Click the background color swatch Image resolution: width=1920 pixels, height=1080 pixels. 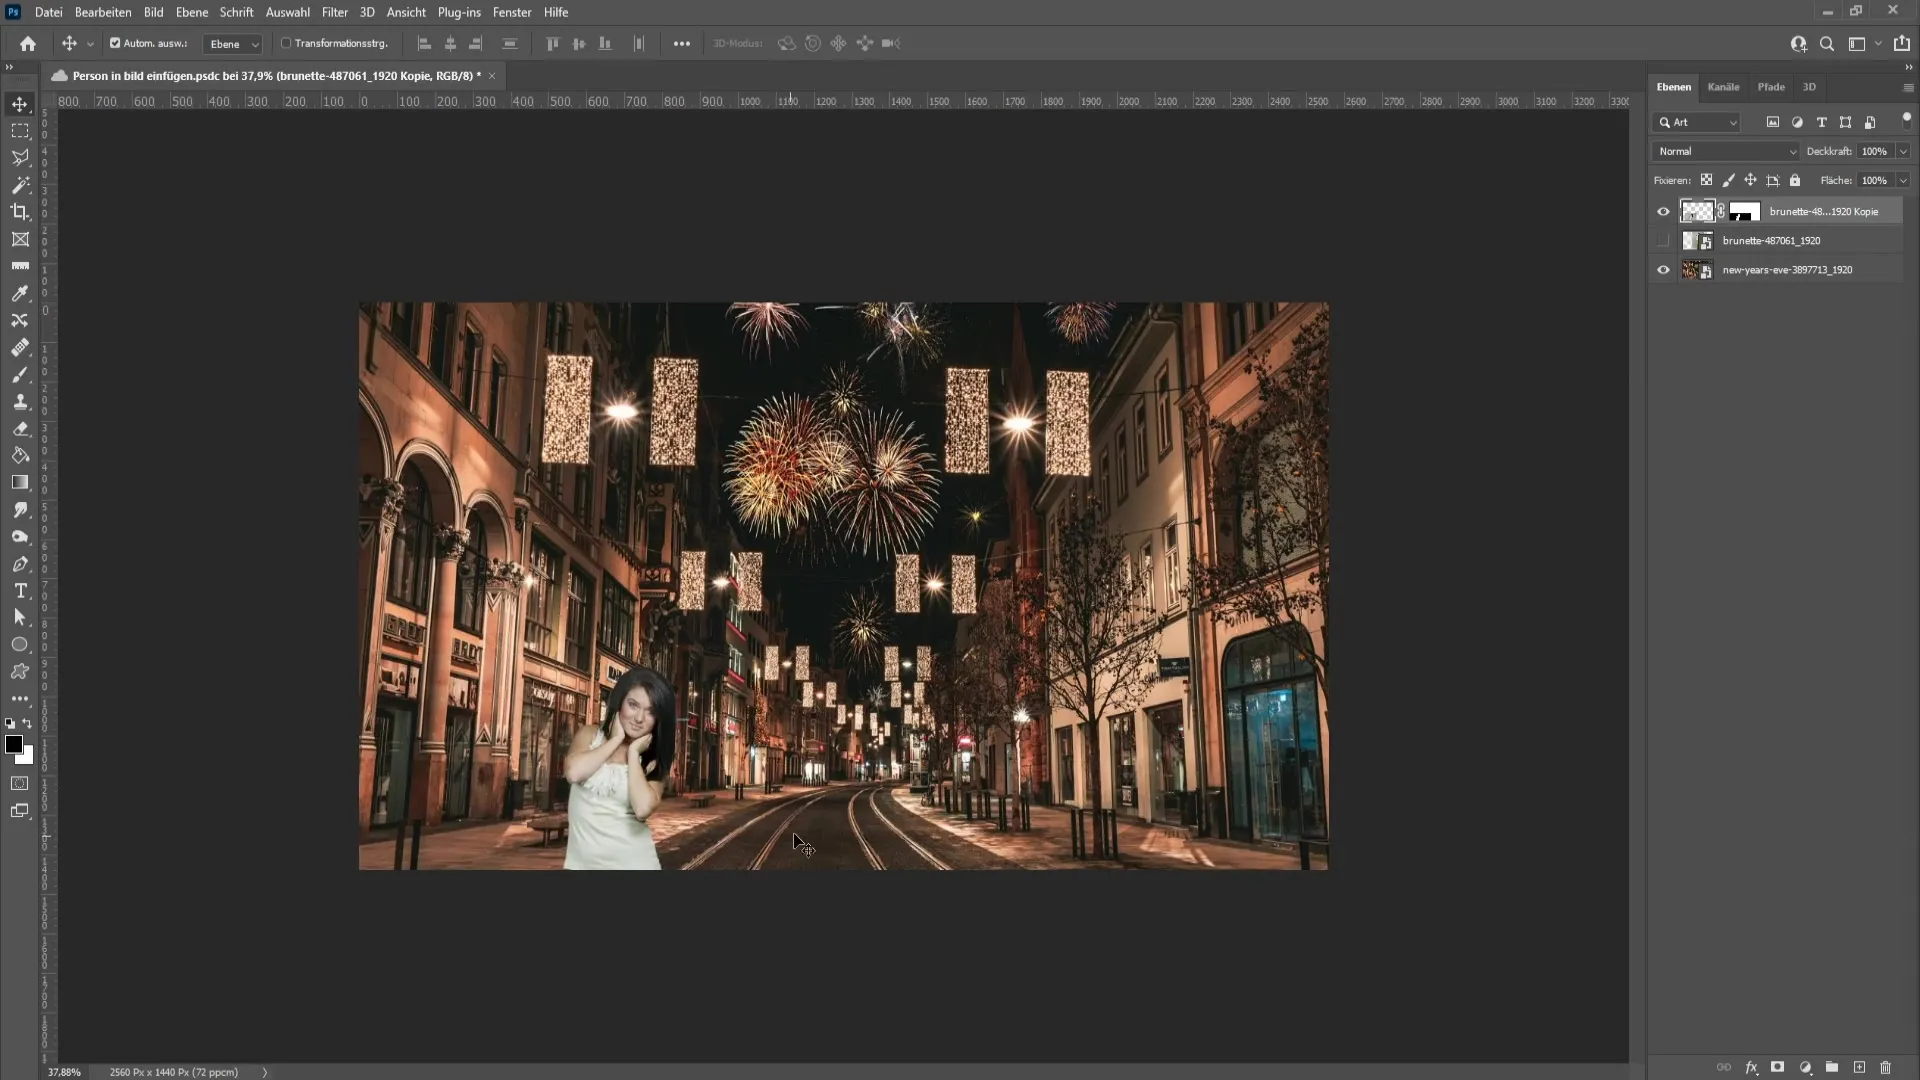(27, 758)
